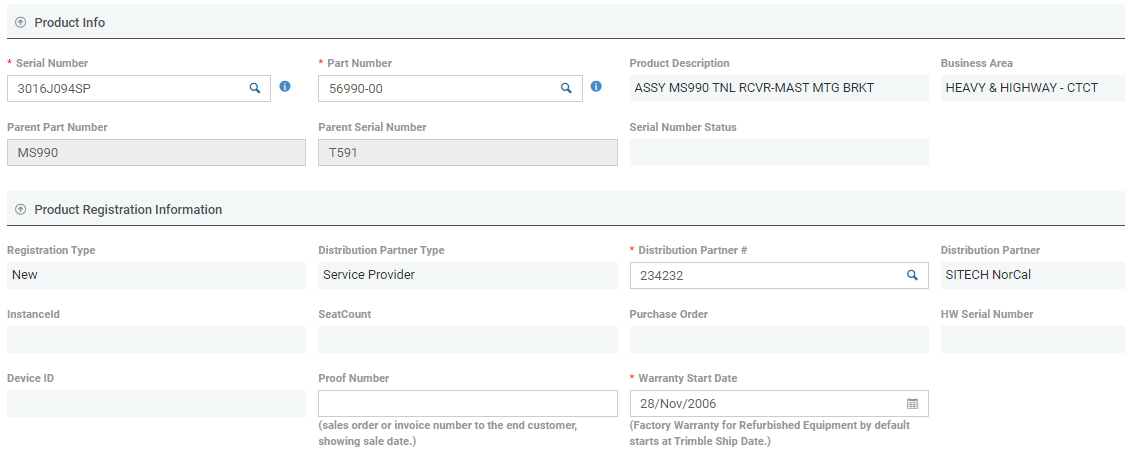Screen dimensions: 1125x452
Task: Click the Registration Type field showing New
Action: 155,275
